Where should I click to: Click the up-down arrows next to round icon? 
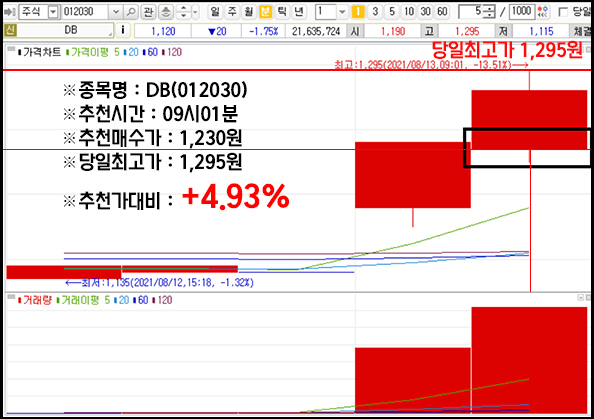[184, 12]
